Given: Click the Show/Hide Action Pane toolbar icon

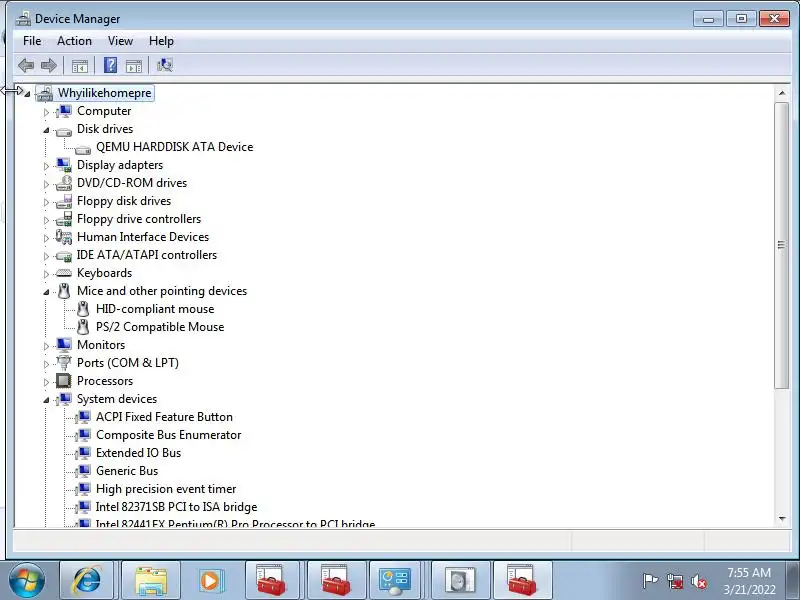Looking at the screenshot, I should tap(134, 66).
